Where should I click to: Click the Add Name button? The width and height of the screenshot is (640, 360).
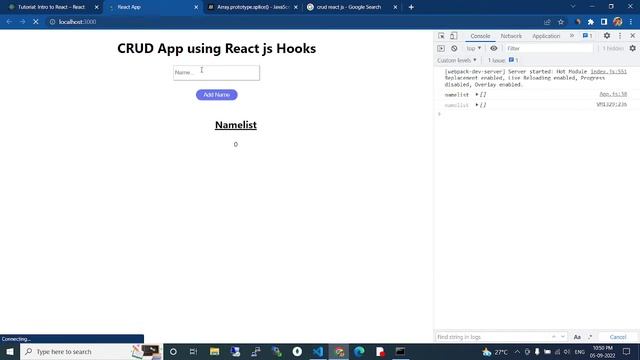217,95
